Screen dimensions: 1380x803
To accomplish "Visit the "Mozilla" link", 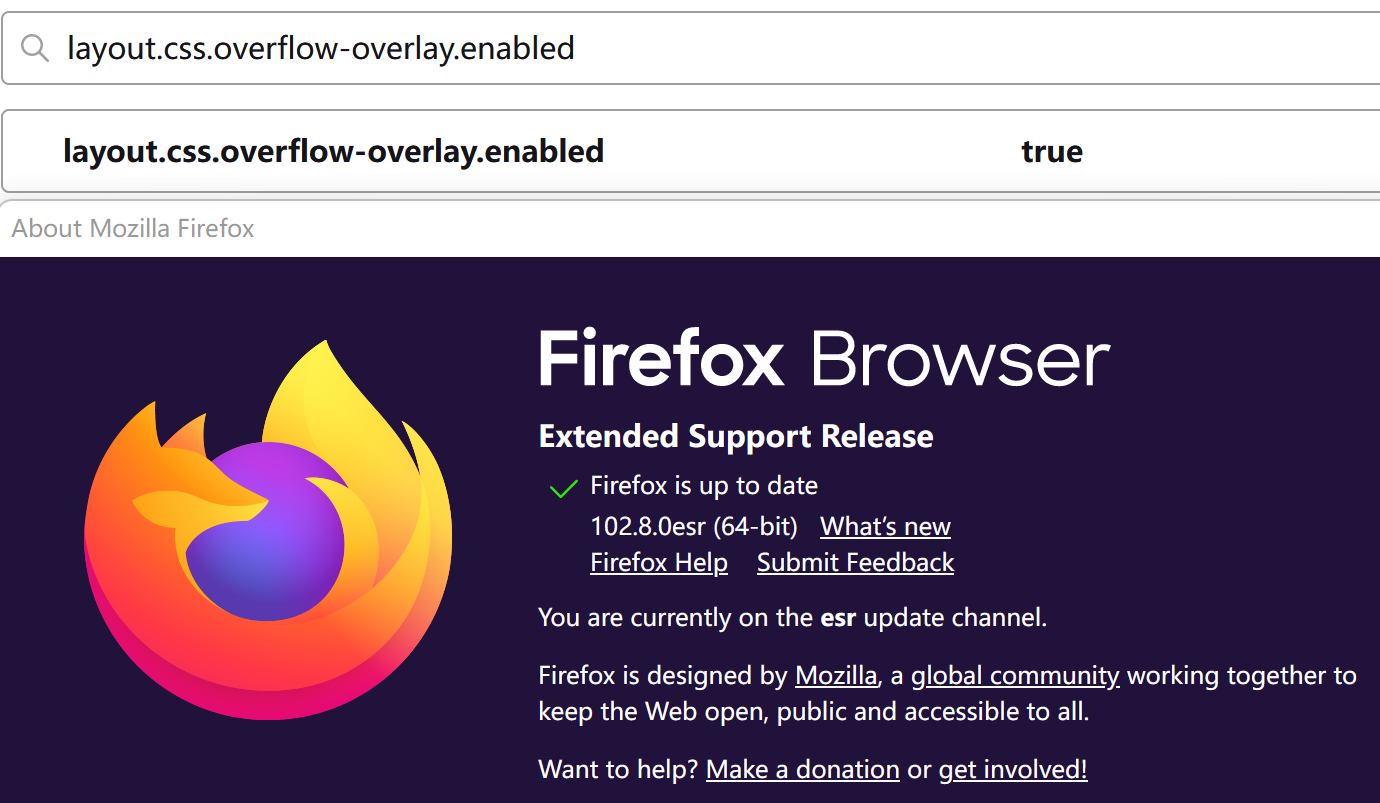I will click(x=835, y=675).
